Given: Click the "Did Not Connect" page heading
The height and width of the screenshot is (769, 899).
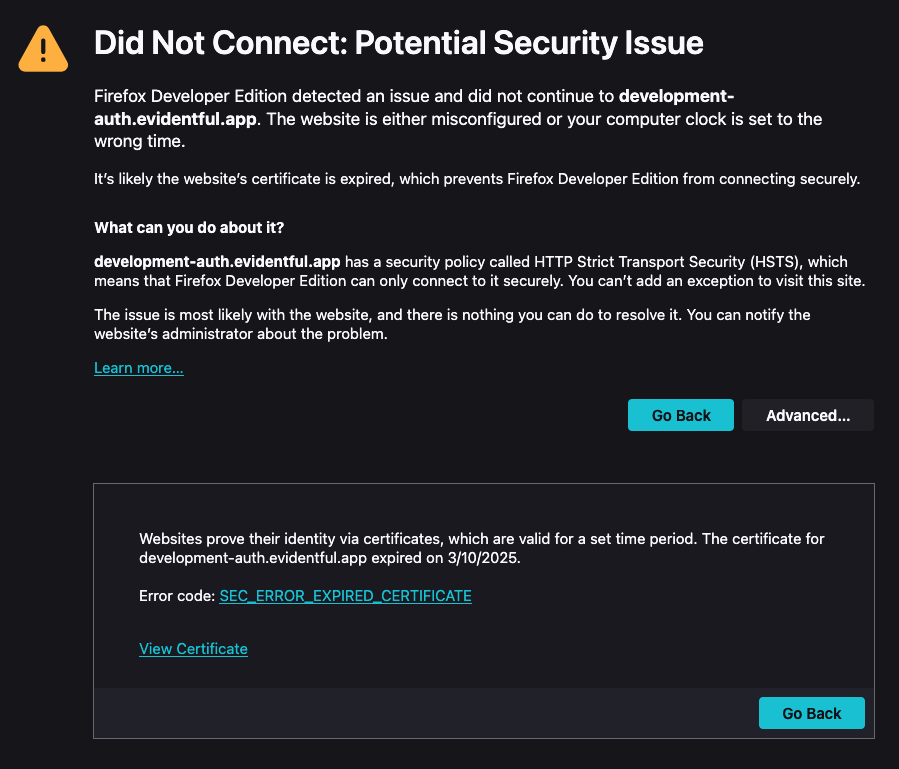Looking at the screenshot, I should click(x=398, y=43).
